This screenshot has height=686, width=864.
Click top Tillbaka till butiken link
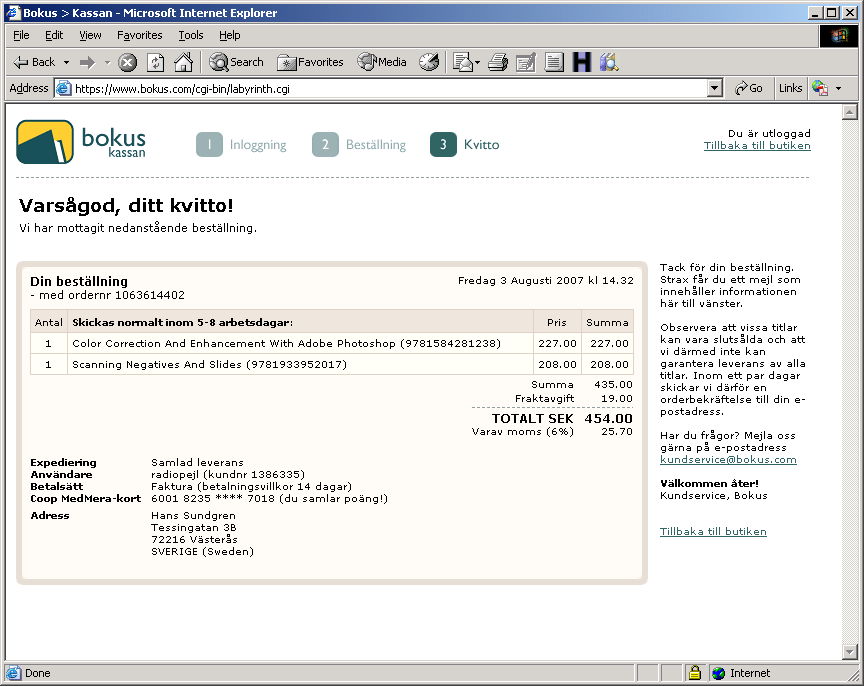(x=757, y=145)
